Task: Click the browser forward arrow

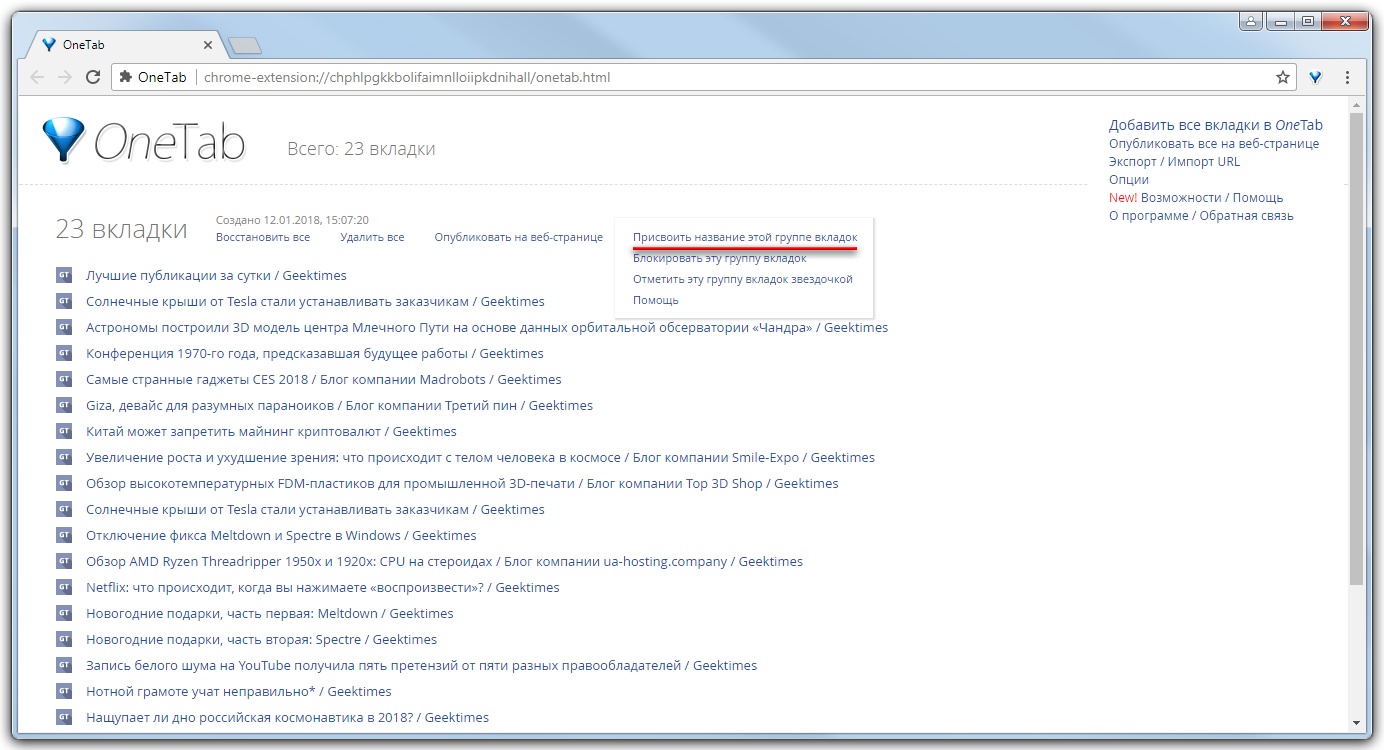Action: click(x=65, y=77)
